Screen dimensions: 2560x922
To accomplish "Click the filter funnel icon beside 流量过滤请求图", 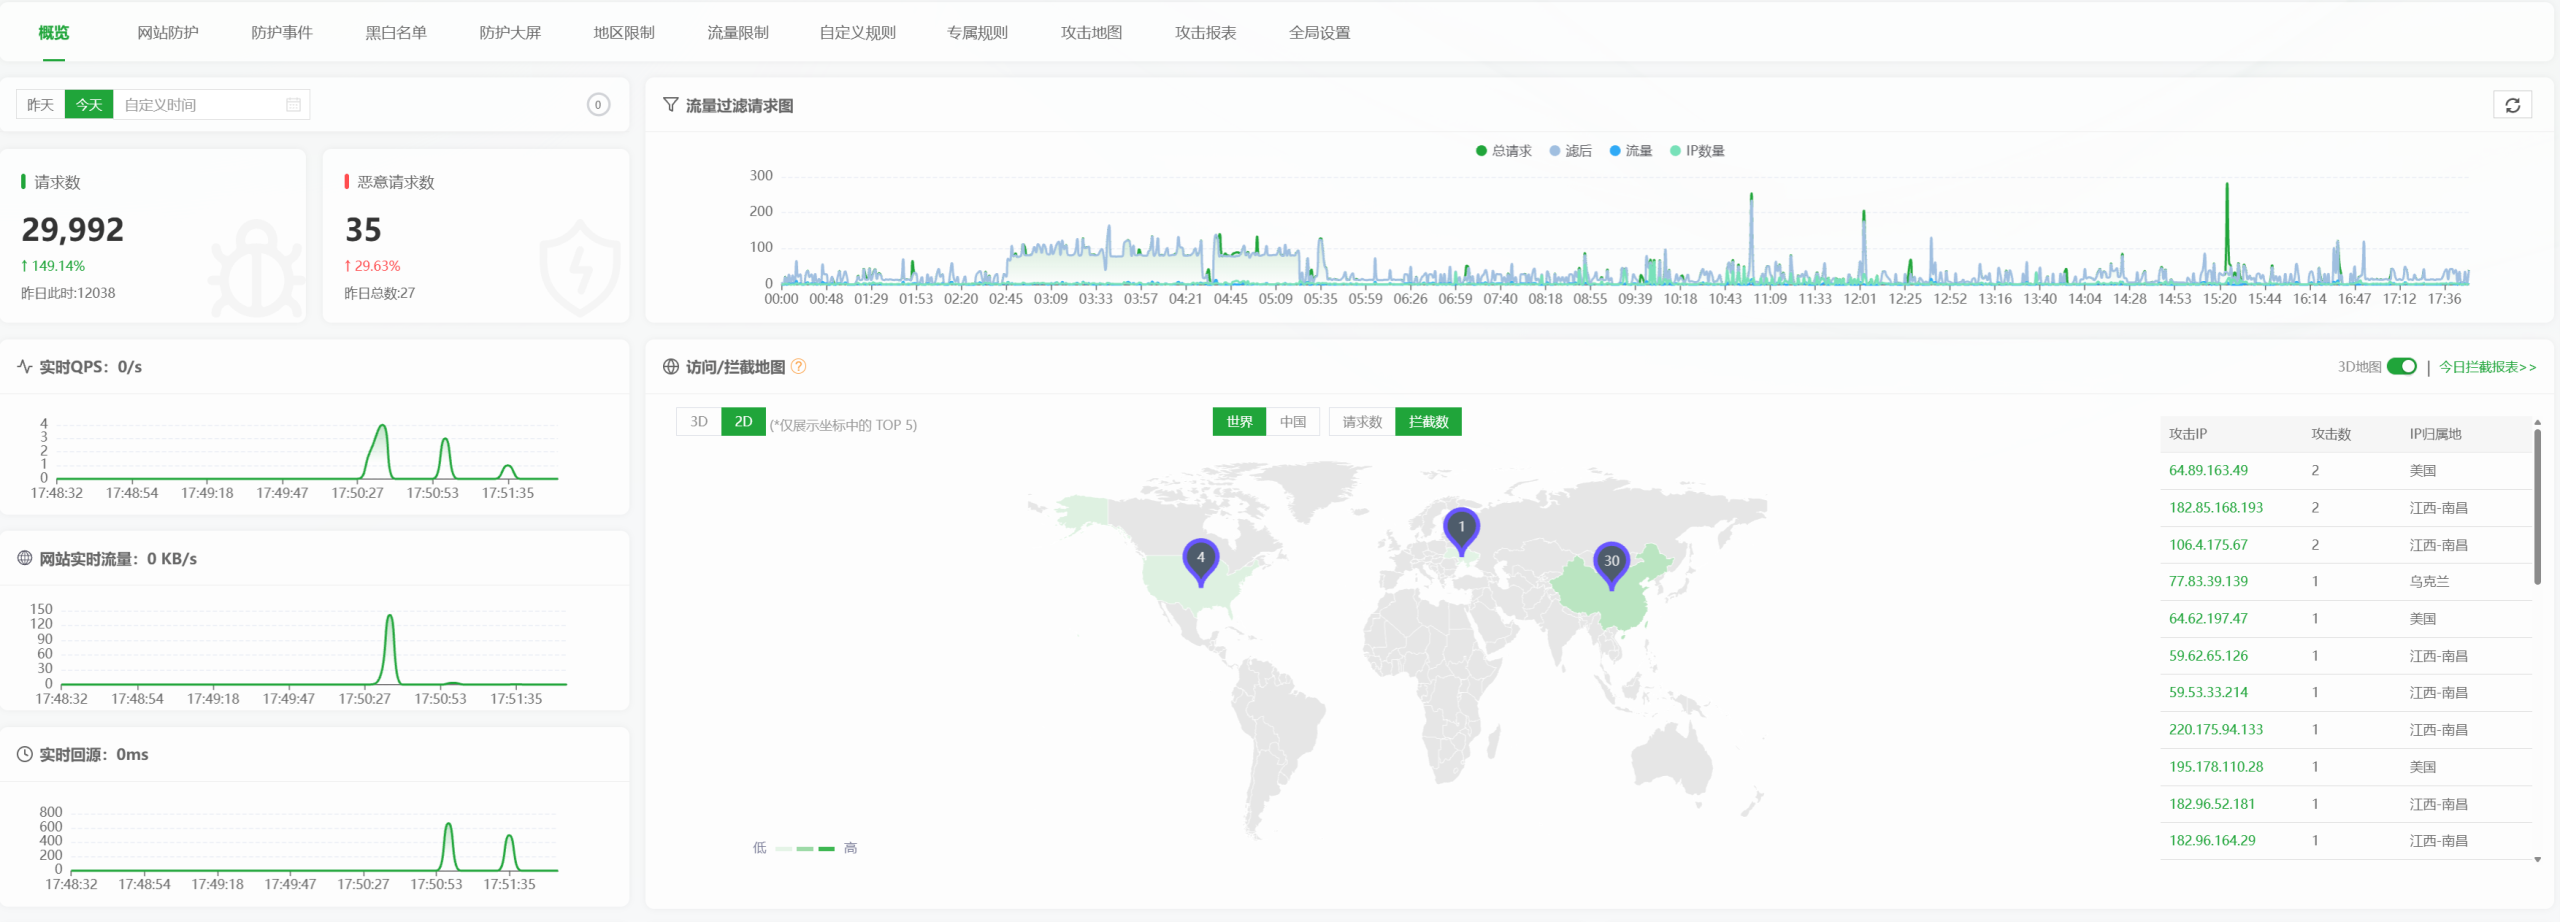I will [671, 105].
